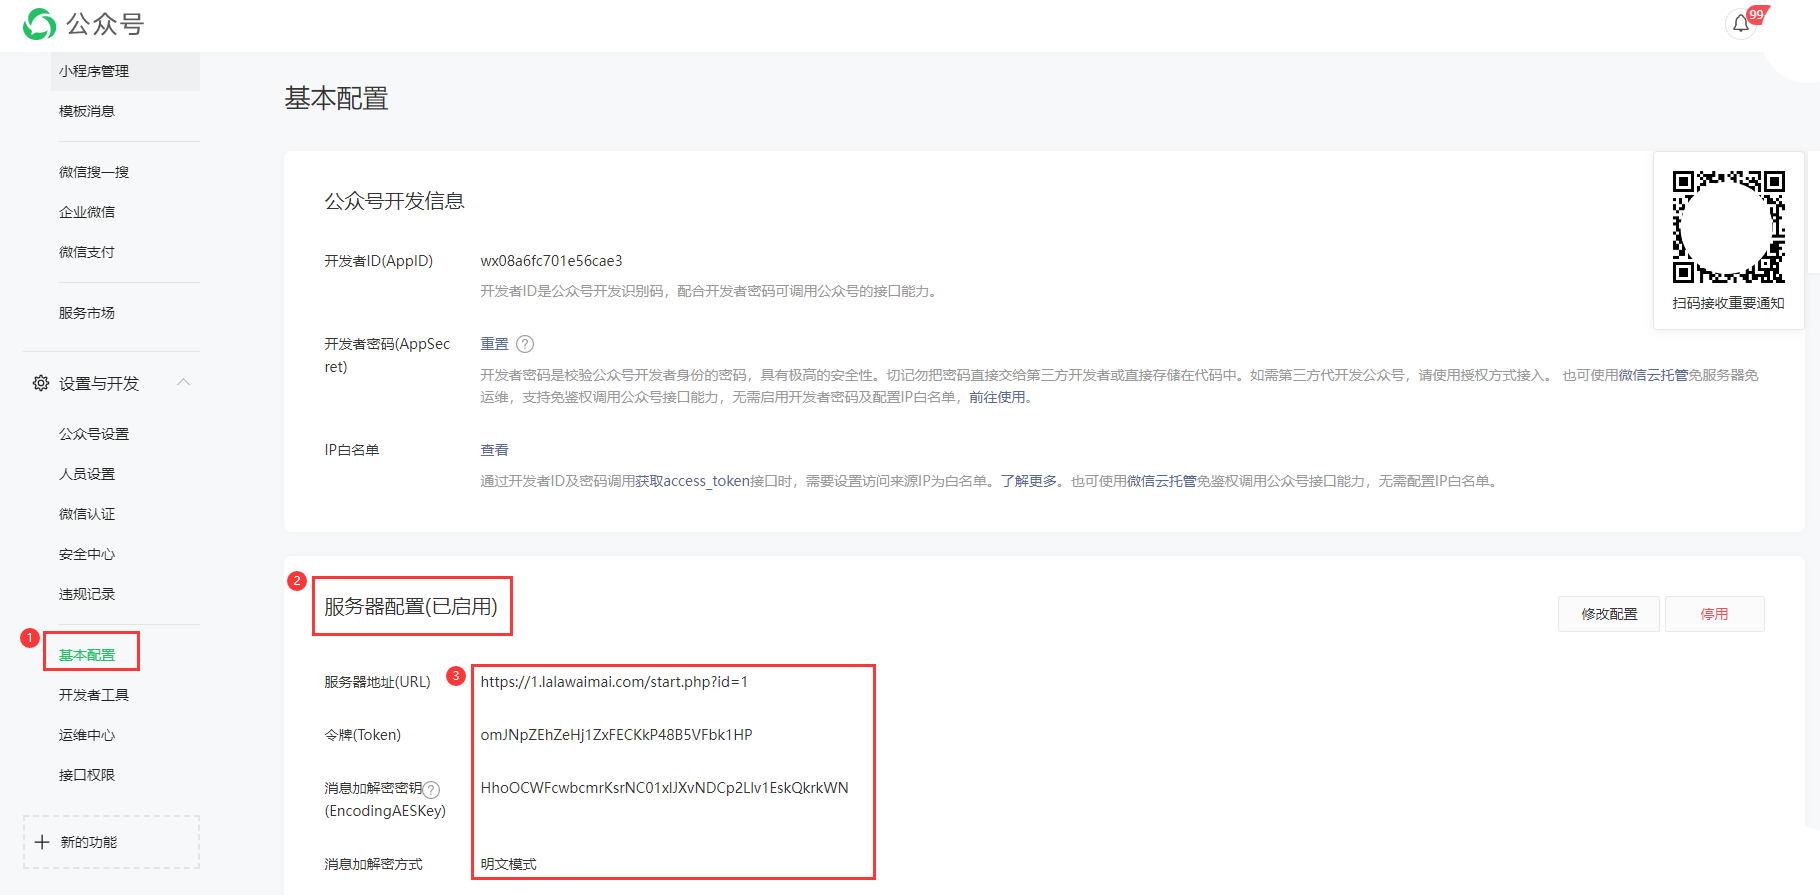The image size is (1820, 895).
Task: Click the gear icon beside 设置与开发
Action: [41, 383]
